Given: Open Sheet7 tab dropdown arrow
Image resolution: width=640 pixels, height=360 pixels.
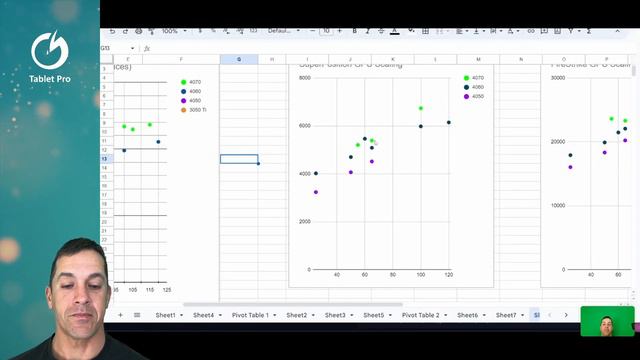Looking at the screenshot, I should [x=522, y=316].
